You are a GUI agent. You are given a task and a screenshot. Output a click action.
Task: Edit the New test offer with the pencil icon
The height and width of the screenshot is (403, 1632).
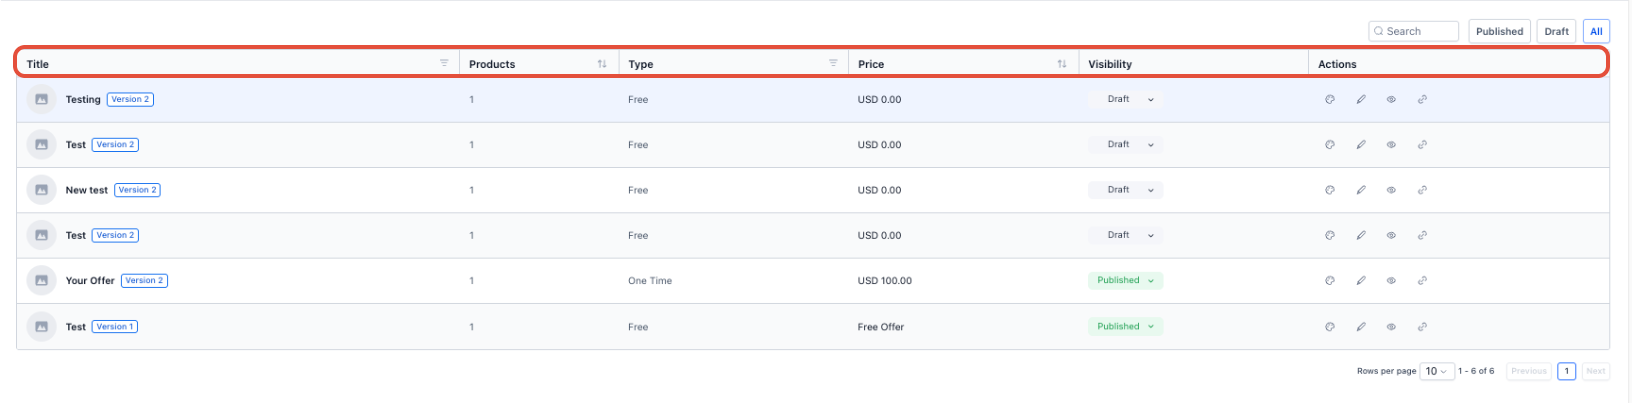[1361, 190]
